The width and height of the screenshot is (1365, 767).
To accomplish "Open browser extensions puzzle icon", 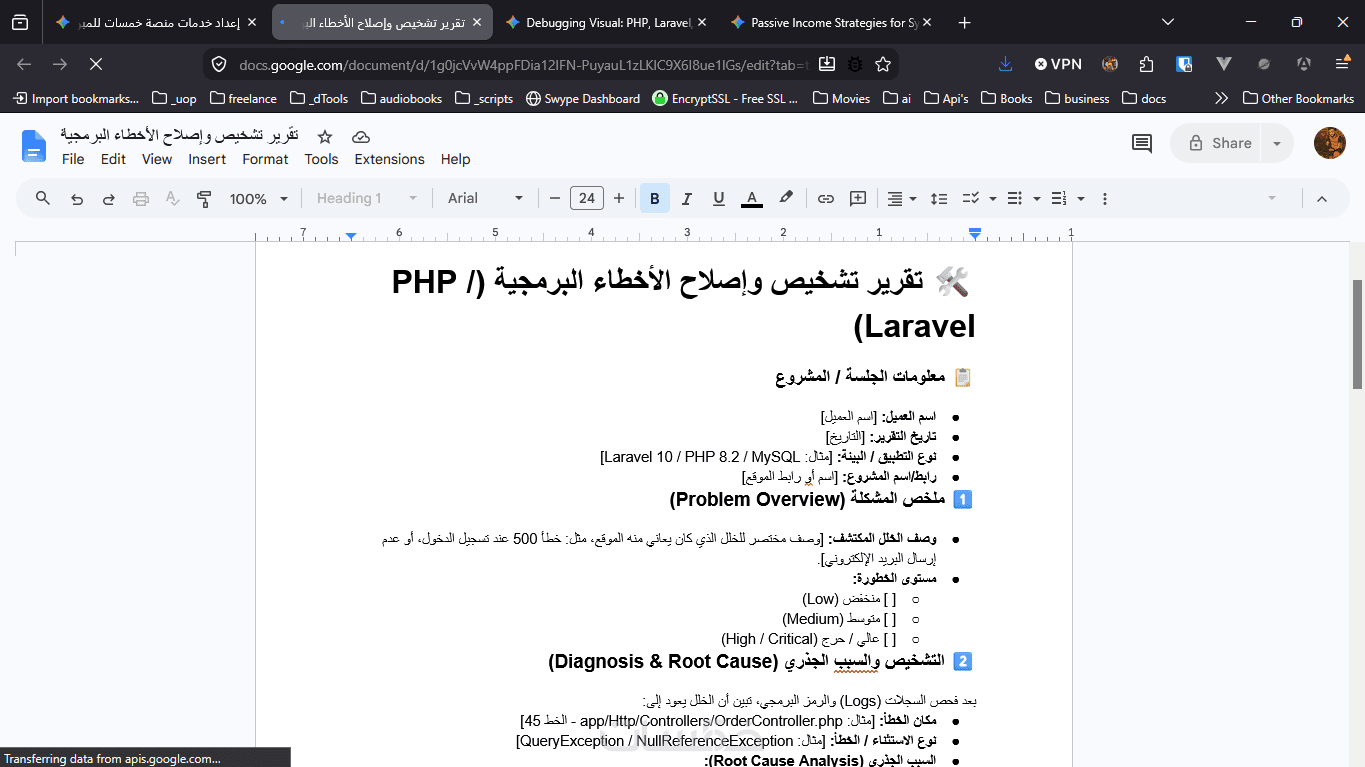I will pyautogui.click(x=1147, y=64).
